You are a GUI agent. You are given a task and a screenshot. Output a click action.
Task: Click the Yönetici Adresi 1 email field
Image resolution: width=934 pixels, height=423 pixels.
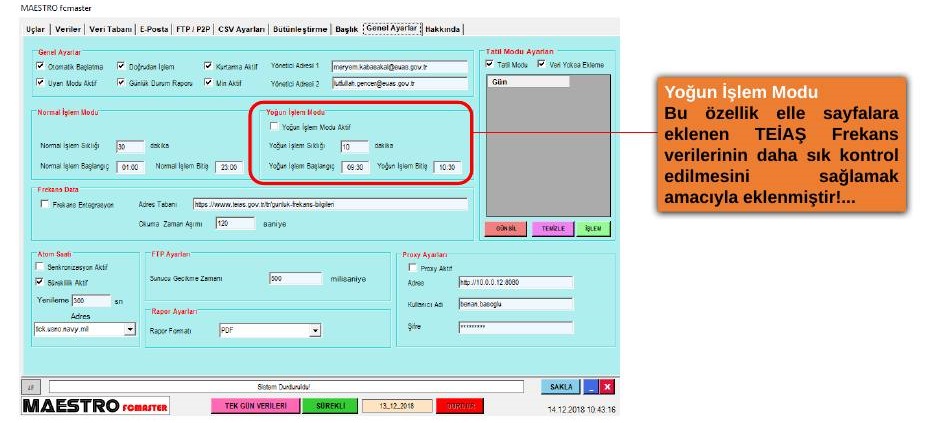coord(400,67)
